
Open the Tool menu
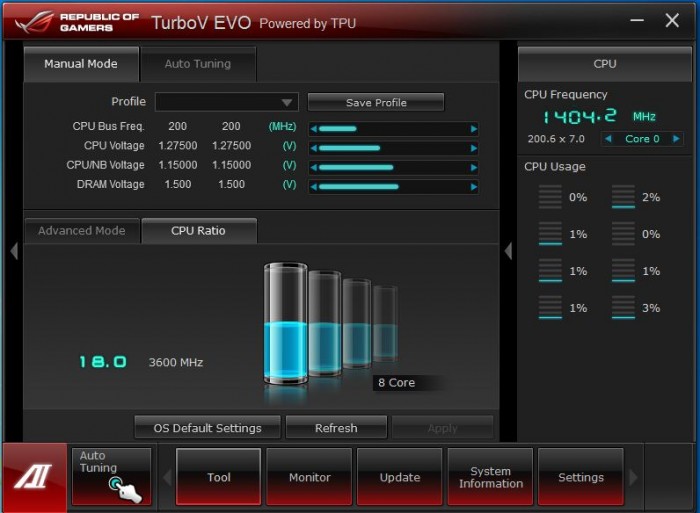[x=219, y=477]
